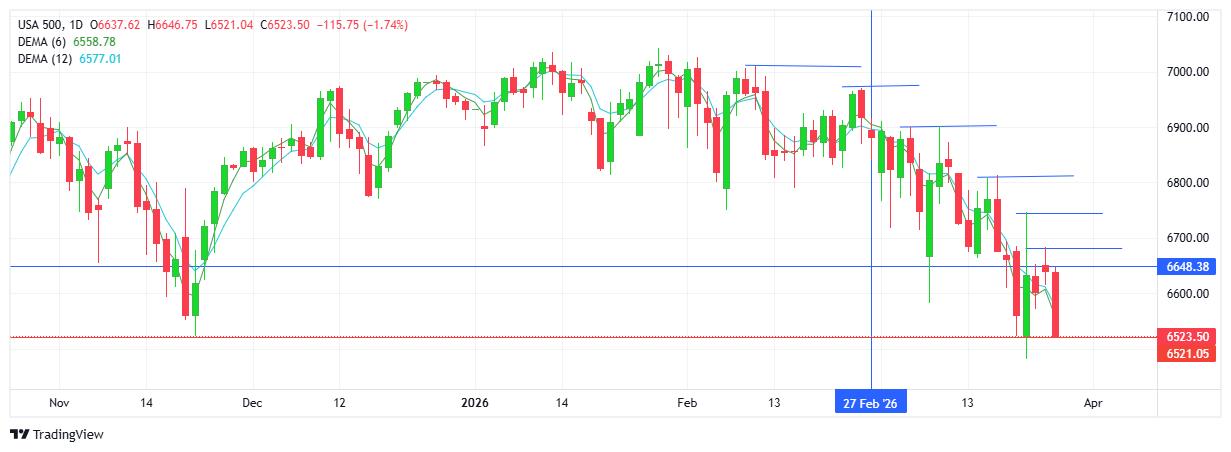Click the Dec label on time axis
Image resolution: width=1231 pixels, height=452 pixels.
click(252, 403)
